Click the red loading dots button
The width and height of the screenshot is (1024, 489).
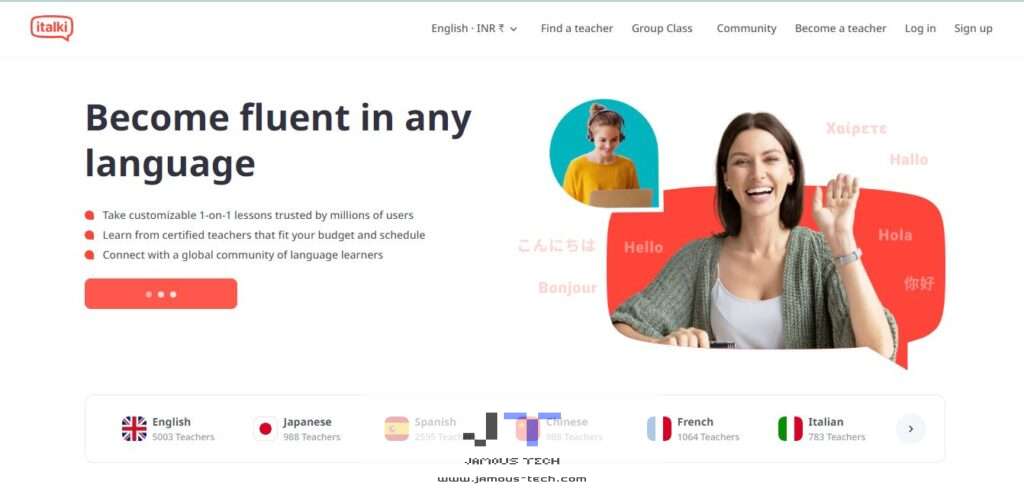tap(161, 294)
